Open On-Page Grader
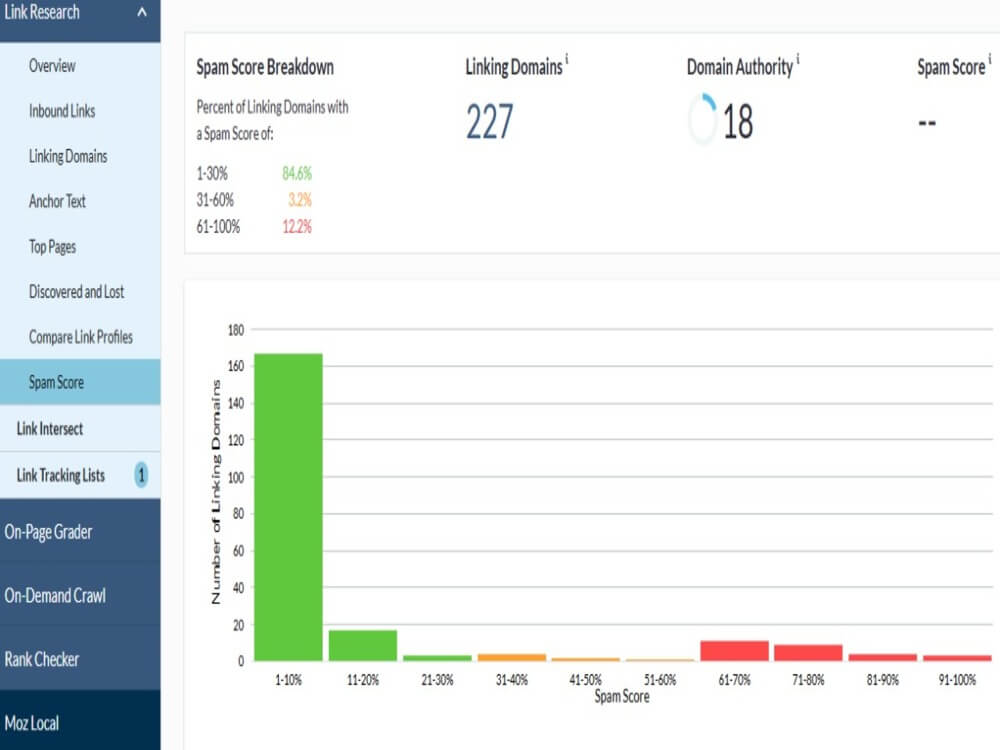The width and height of the screenshot is (1000, 750). [48, 532]
